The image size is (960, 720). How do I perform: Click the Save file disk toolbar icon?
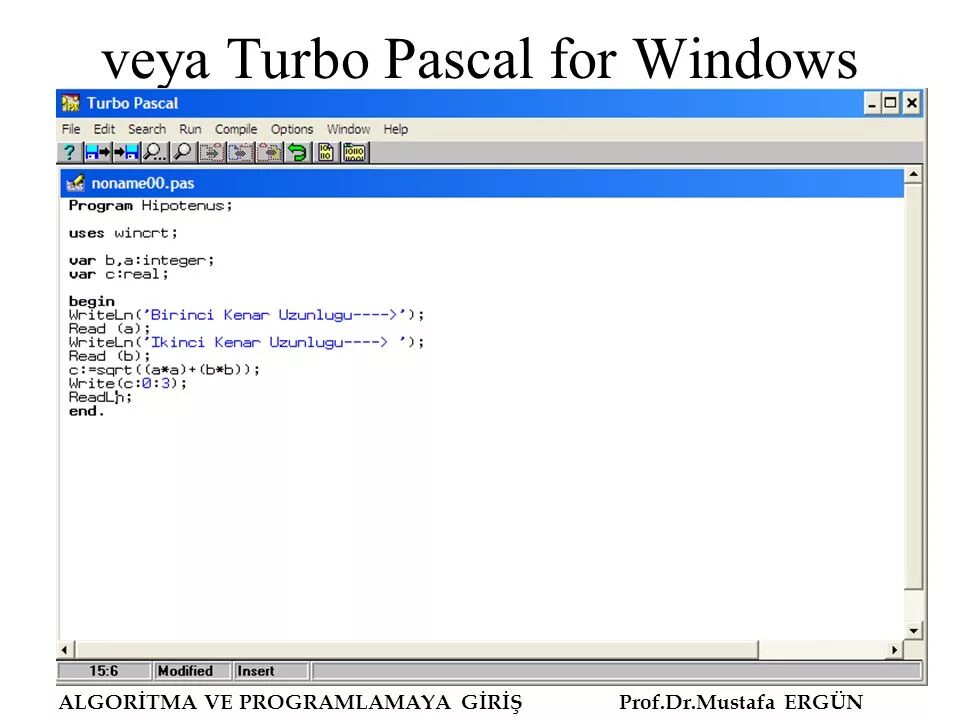point(126,152)
